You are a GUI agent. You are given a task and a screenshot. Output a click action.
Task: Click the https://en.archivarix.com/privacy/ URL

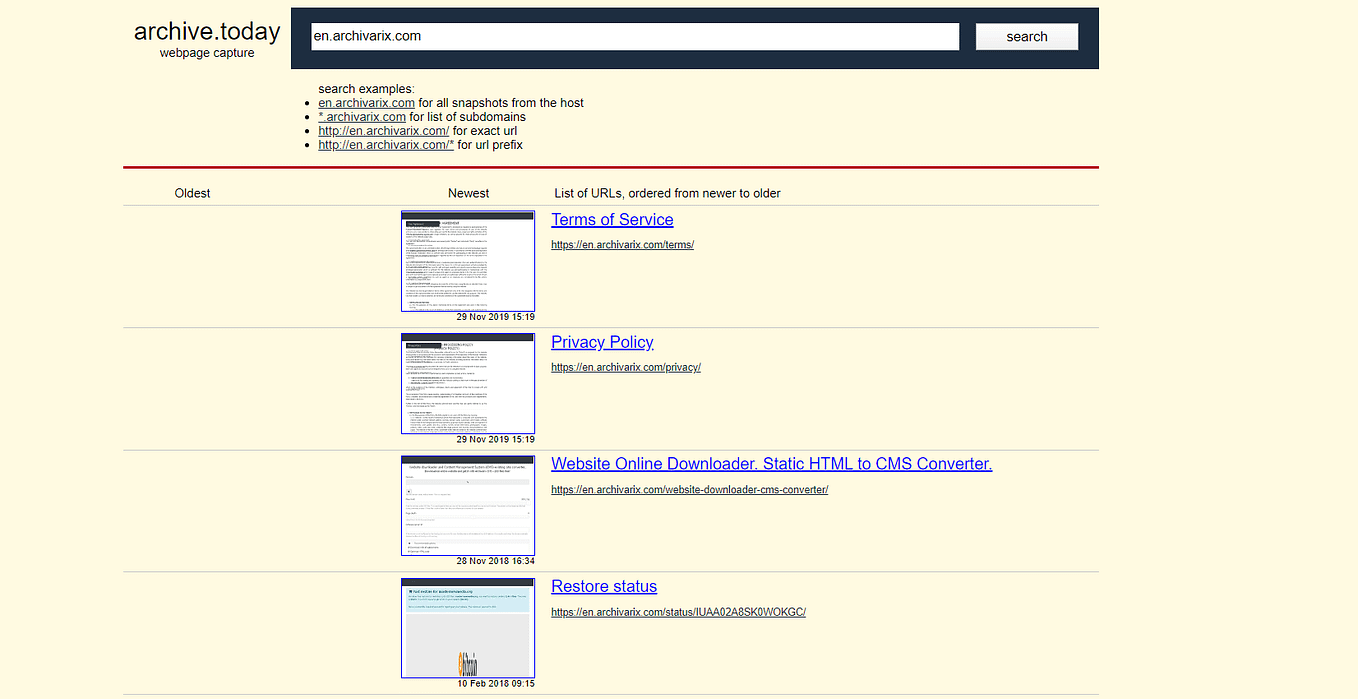(626, 367)
